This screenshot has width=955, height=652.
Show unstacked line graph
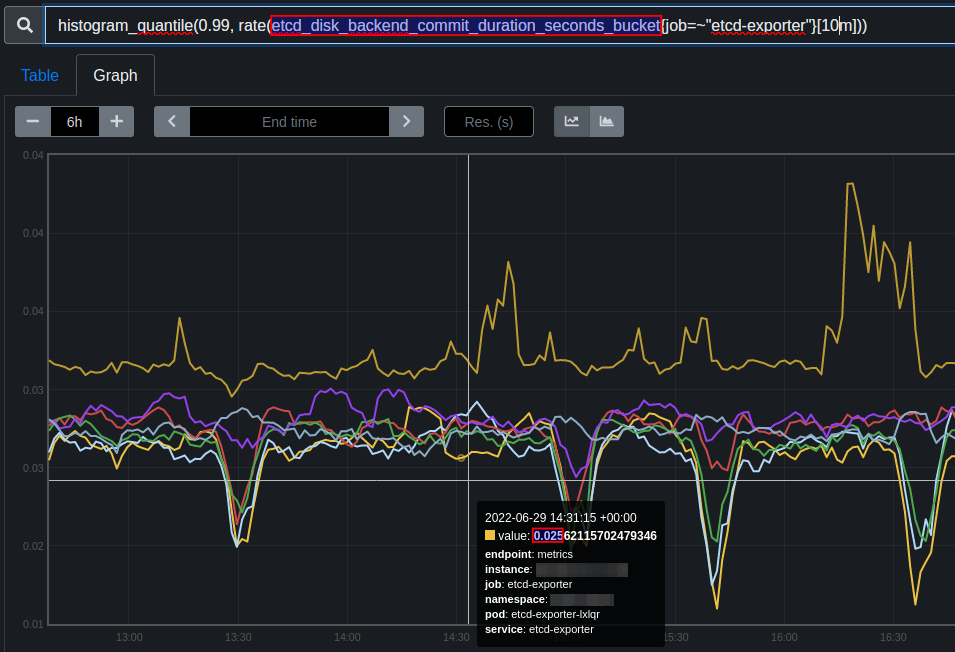pos(571,122)
